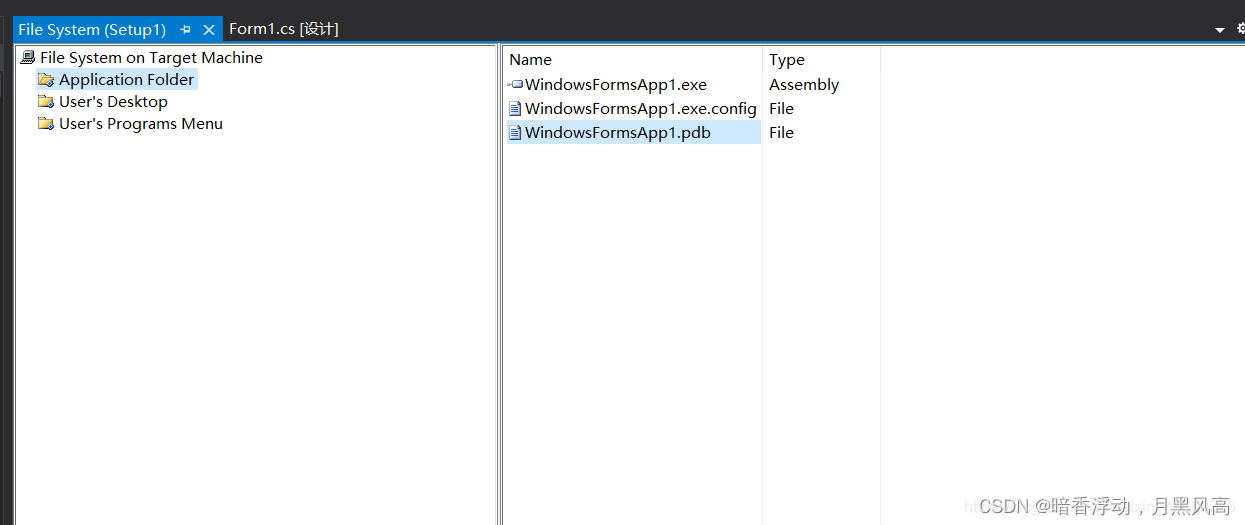The width and height of the screenshot is (1245, 525).
Task: Click the assembly icon beside WindowsFormsApp1.exe
Action: pyautogui.click(x=515, y=85)
